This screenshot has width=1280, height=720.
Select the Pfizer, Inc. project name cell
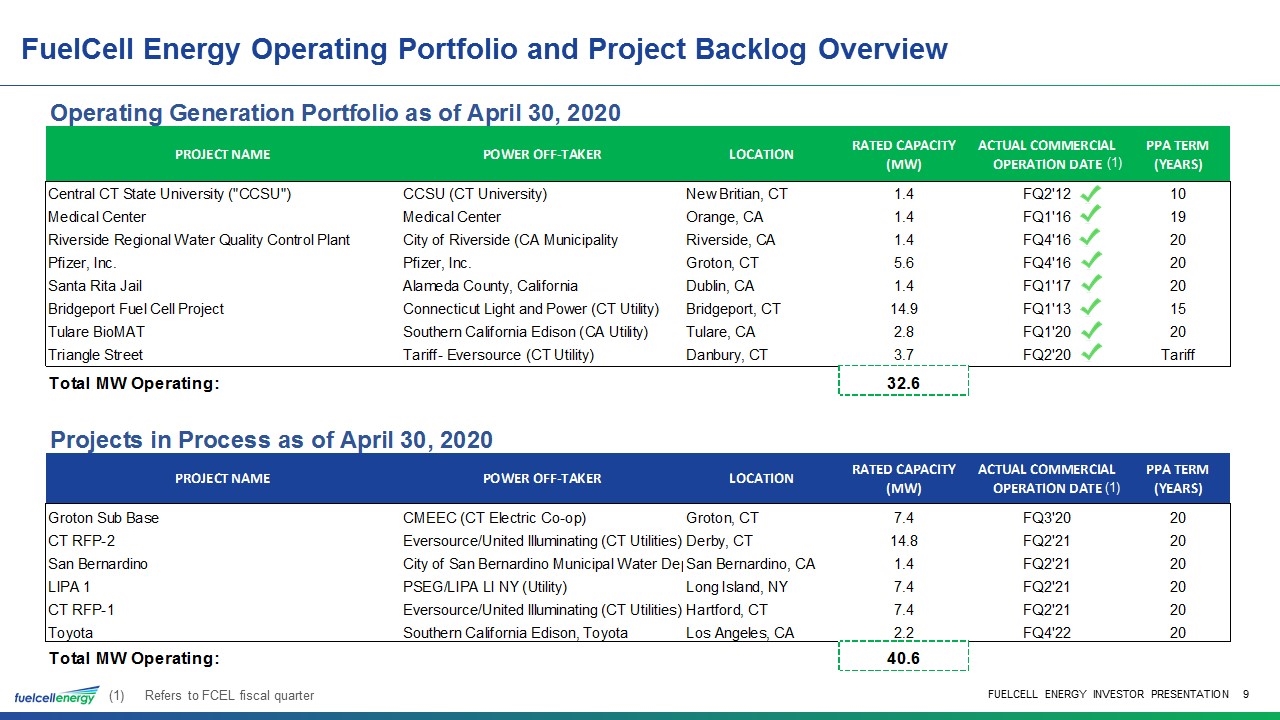coord(82,263)
